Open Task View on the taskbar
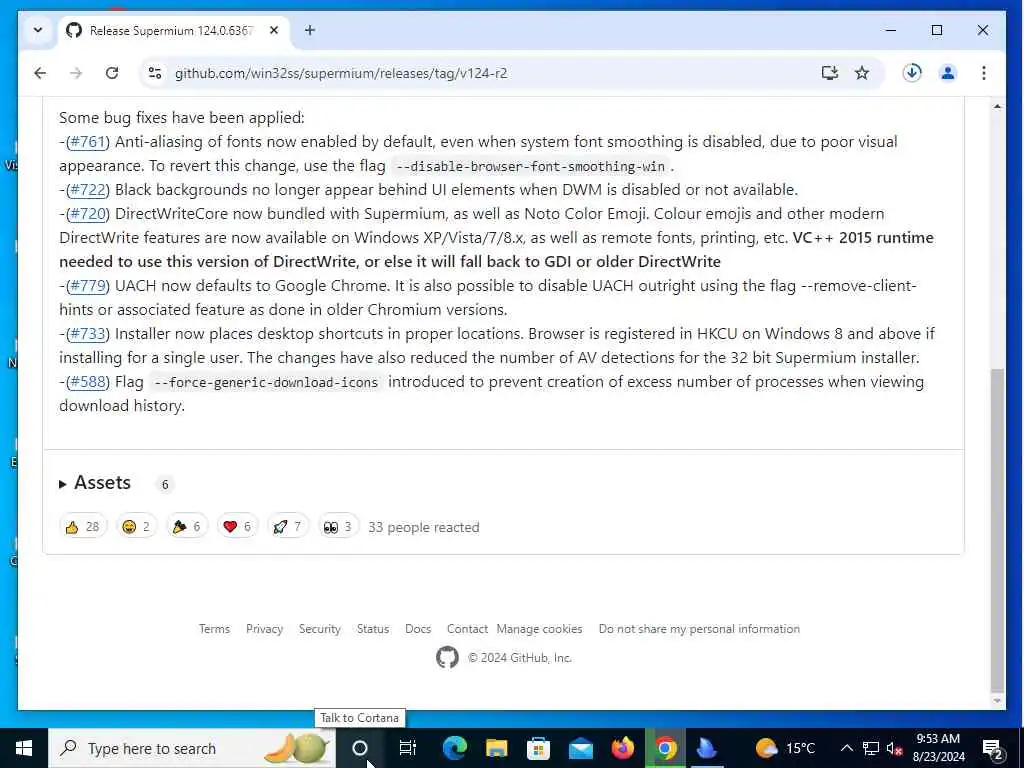The width and height of the screenshot is (1024, 768). [408, 748]
